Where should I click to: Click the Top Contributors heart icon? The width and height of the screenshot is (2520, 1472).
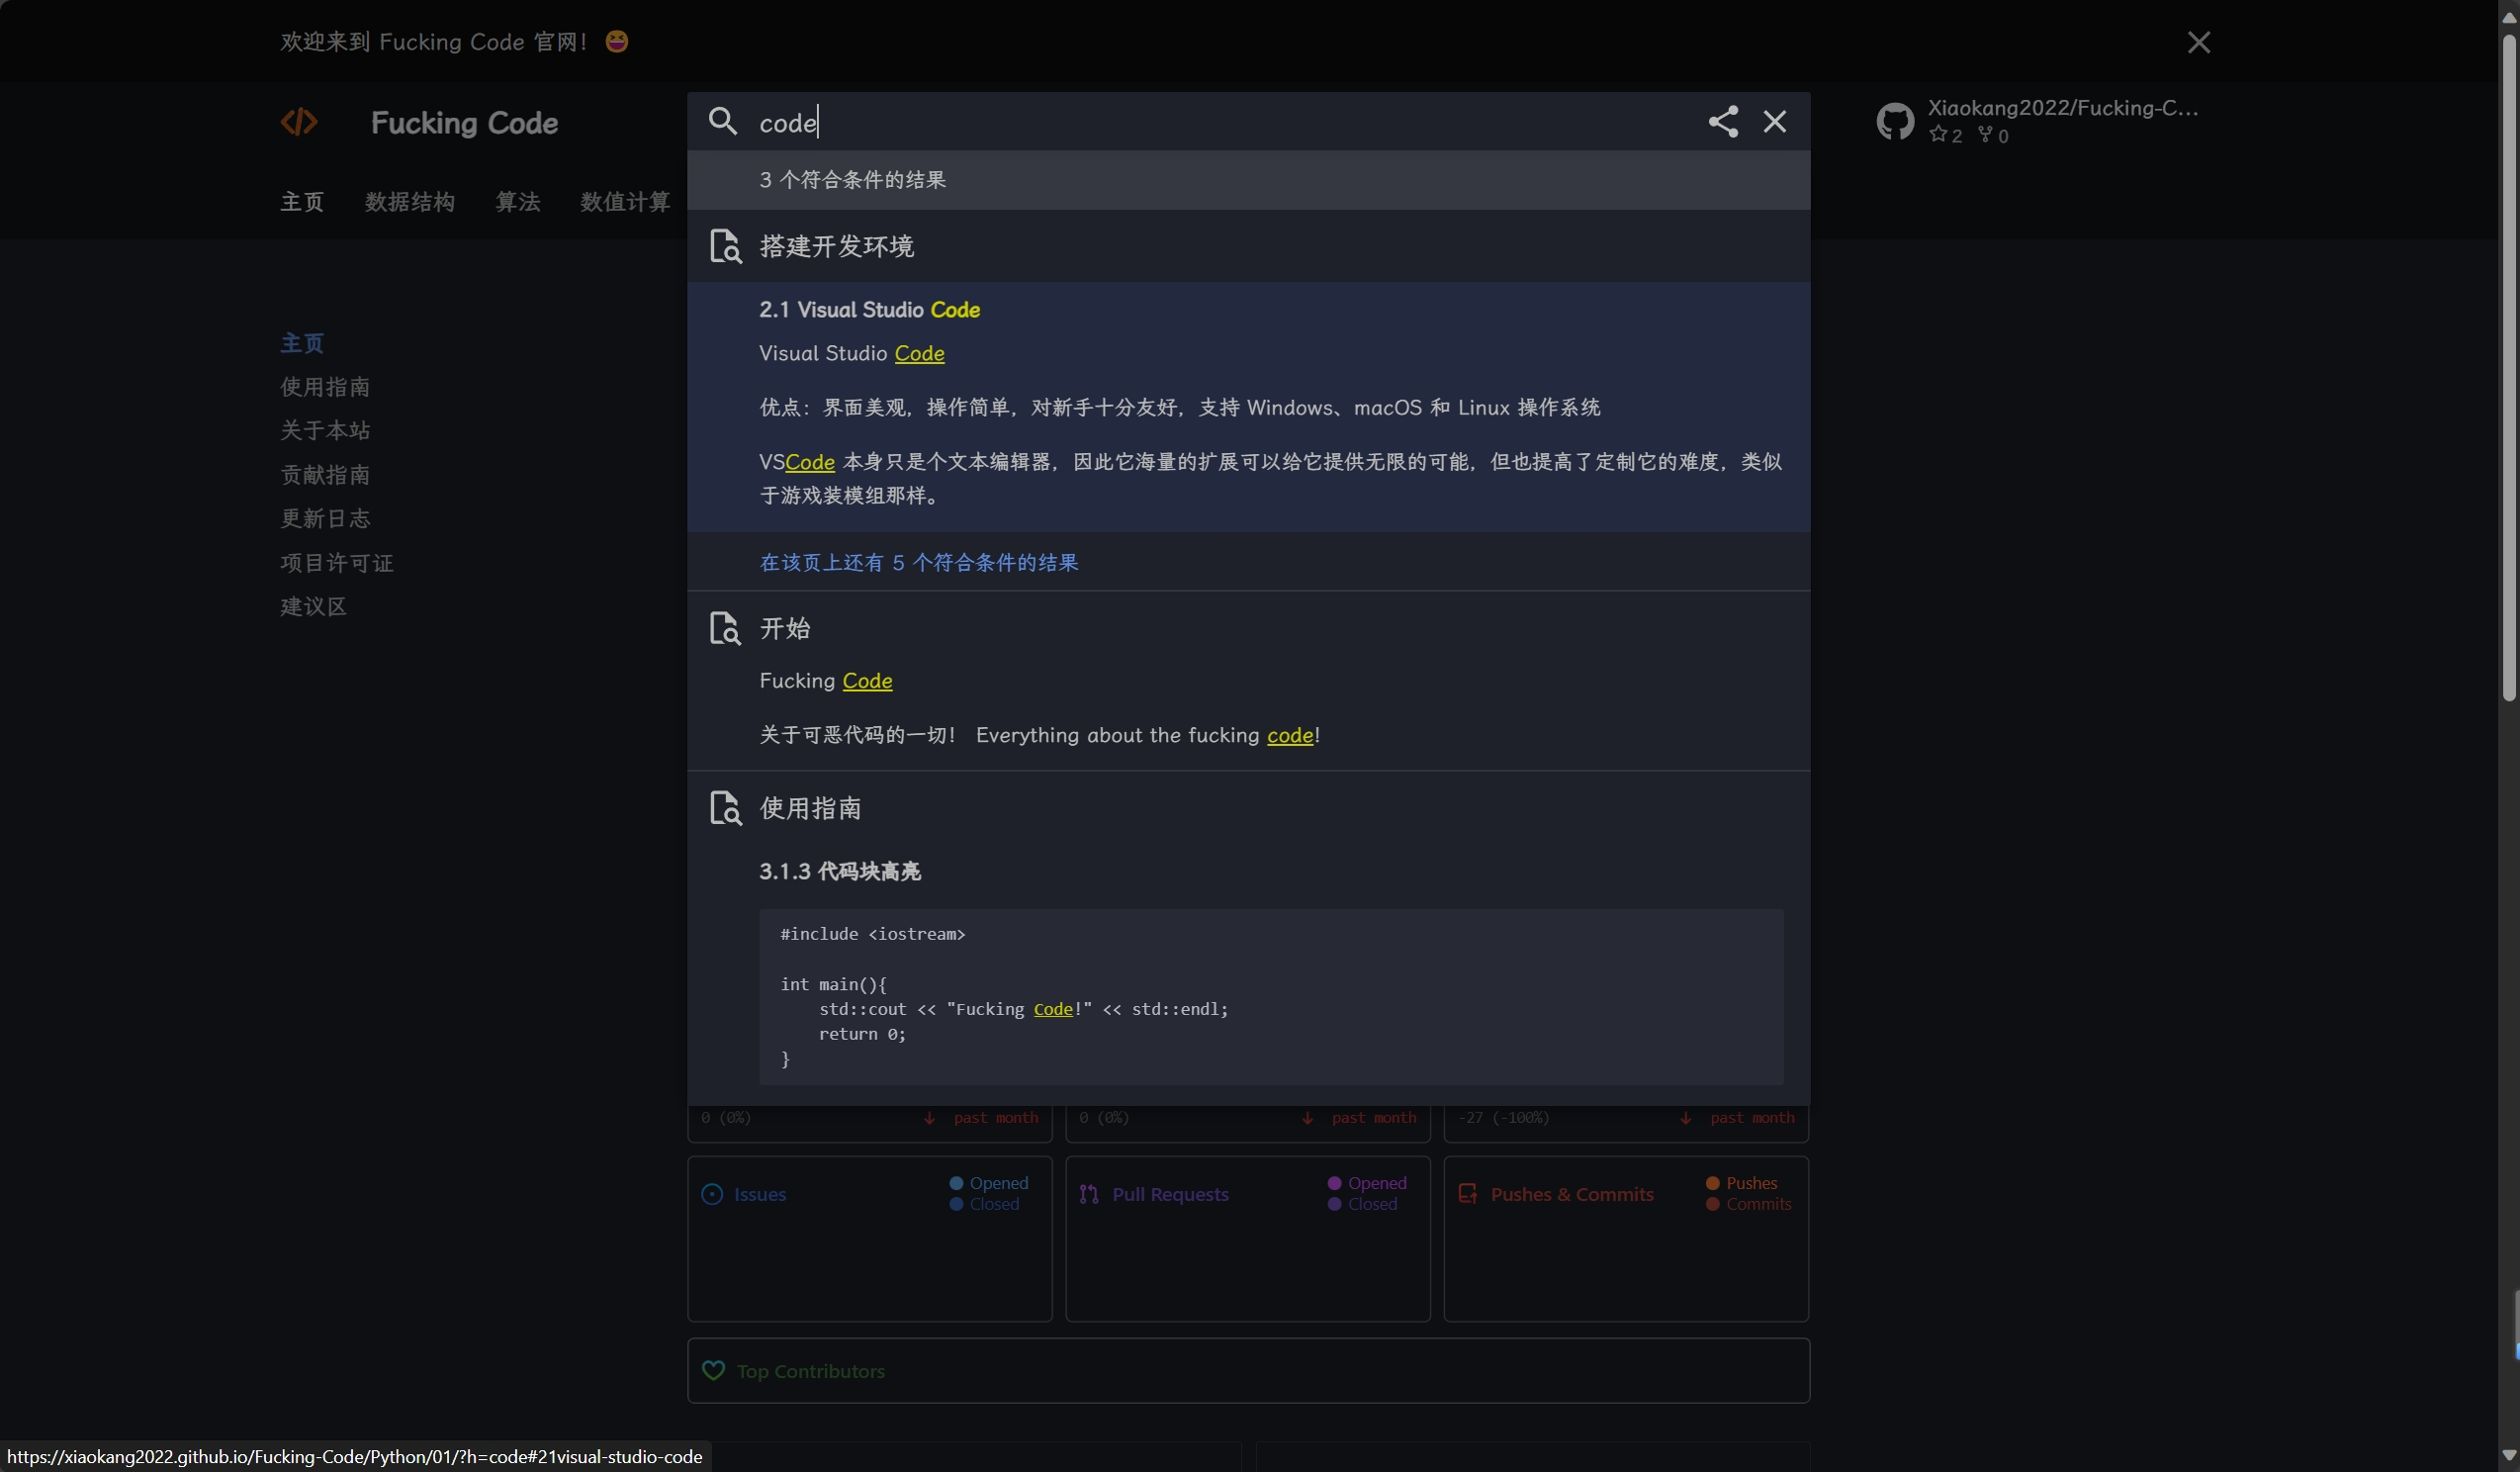[713, 1371]
